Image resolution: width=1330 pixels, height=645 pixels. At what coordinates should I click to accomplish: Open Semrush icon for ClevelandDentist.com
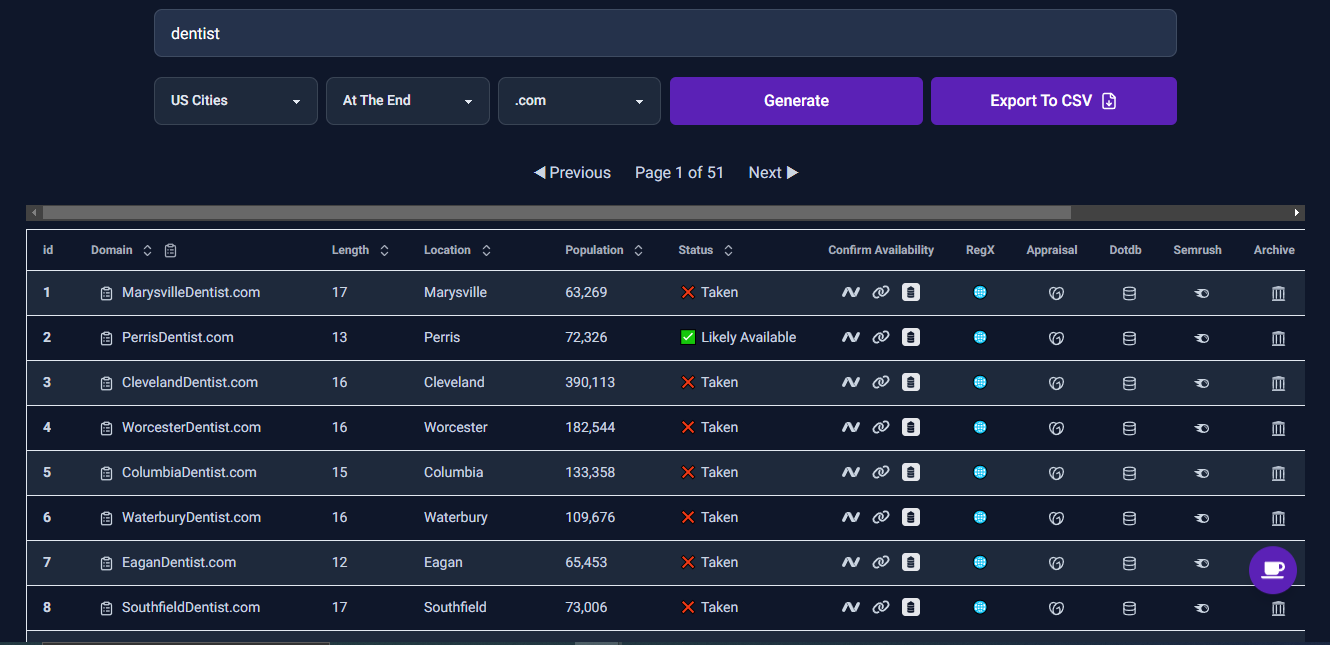[x=1202, y=383]
